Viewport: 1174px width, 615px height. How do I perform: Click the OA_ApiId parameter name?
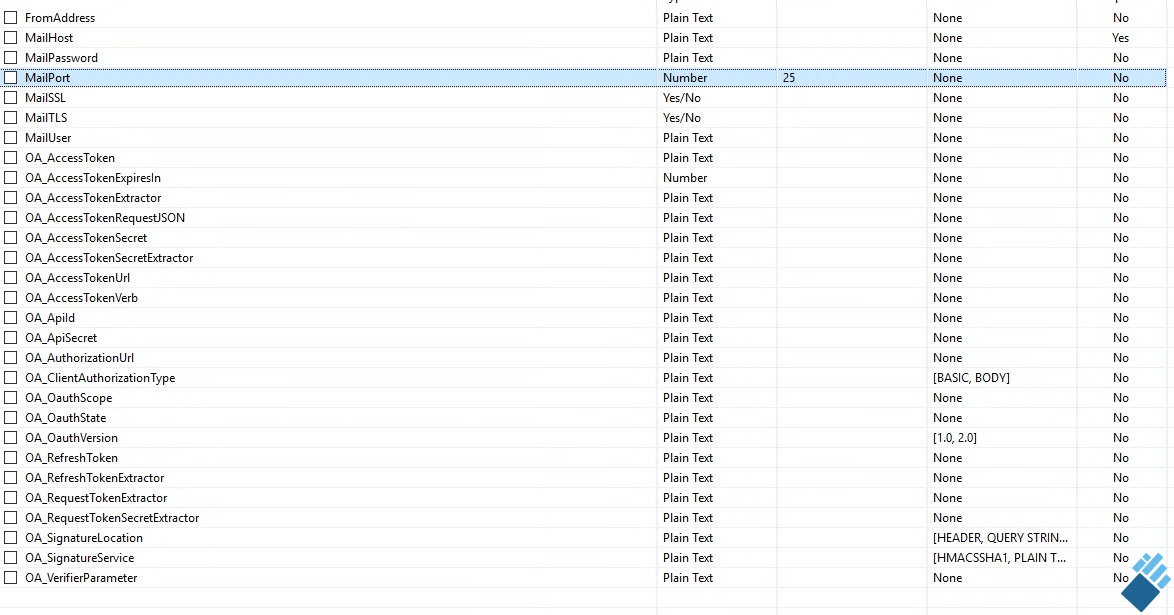coord(49,318)
